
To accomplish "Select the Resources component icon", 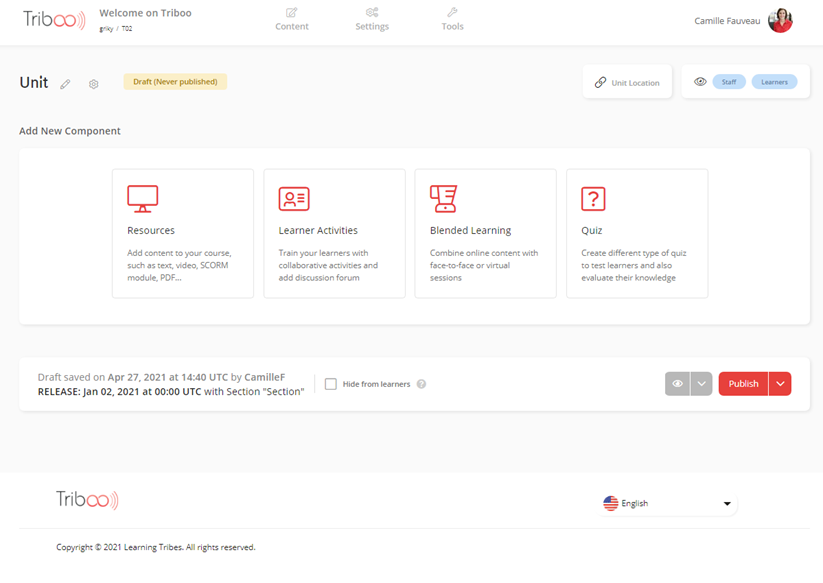I will coord(143,198).
